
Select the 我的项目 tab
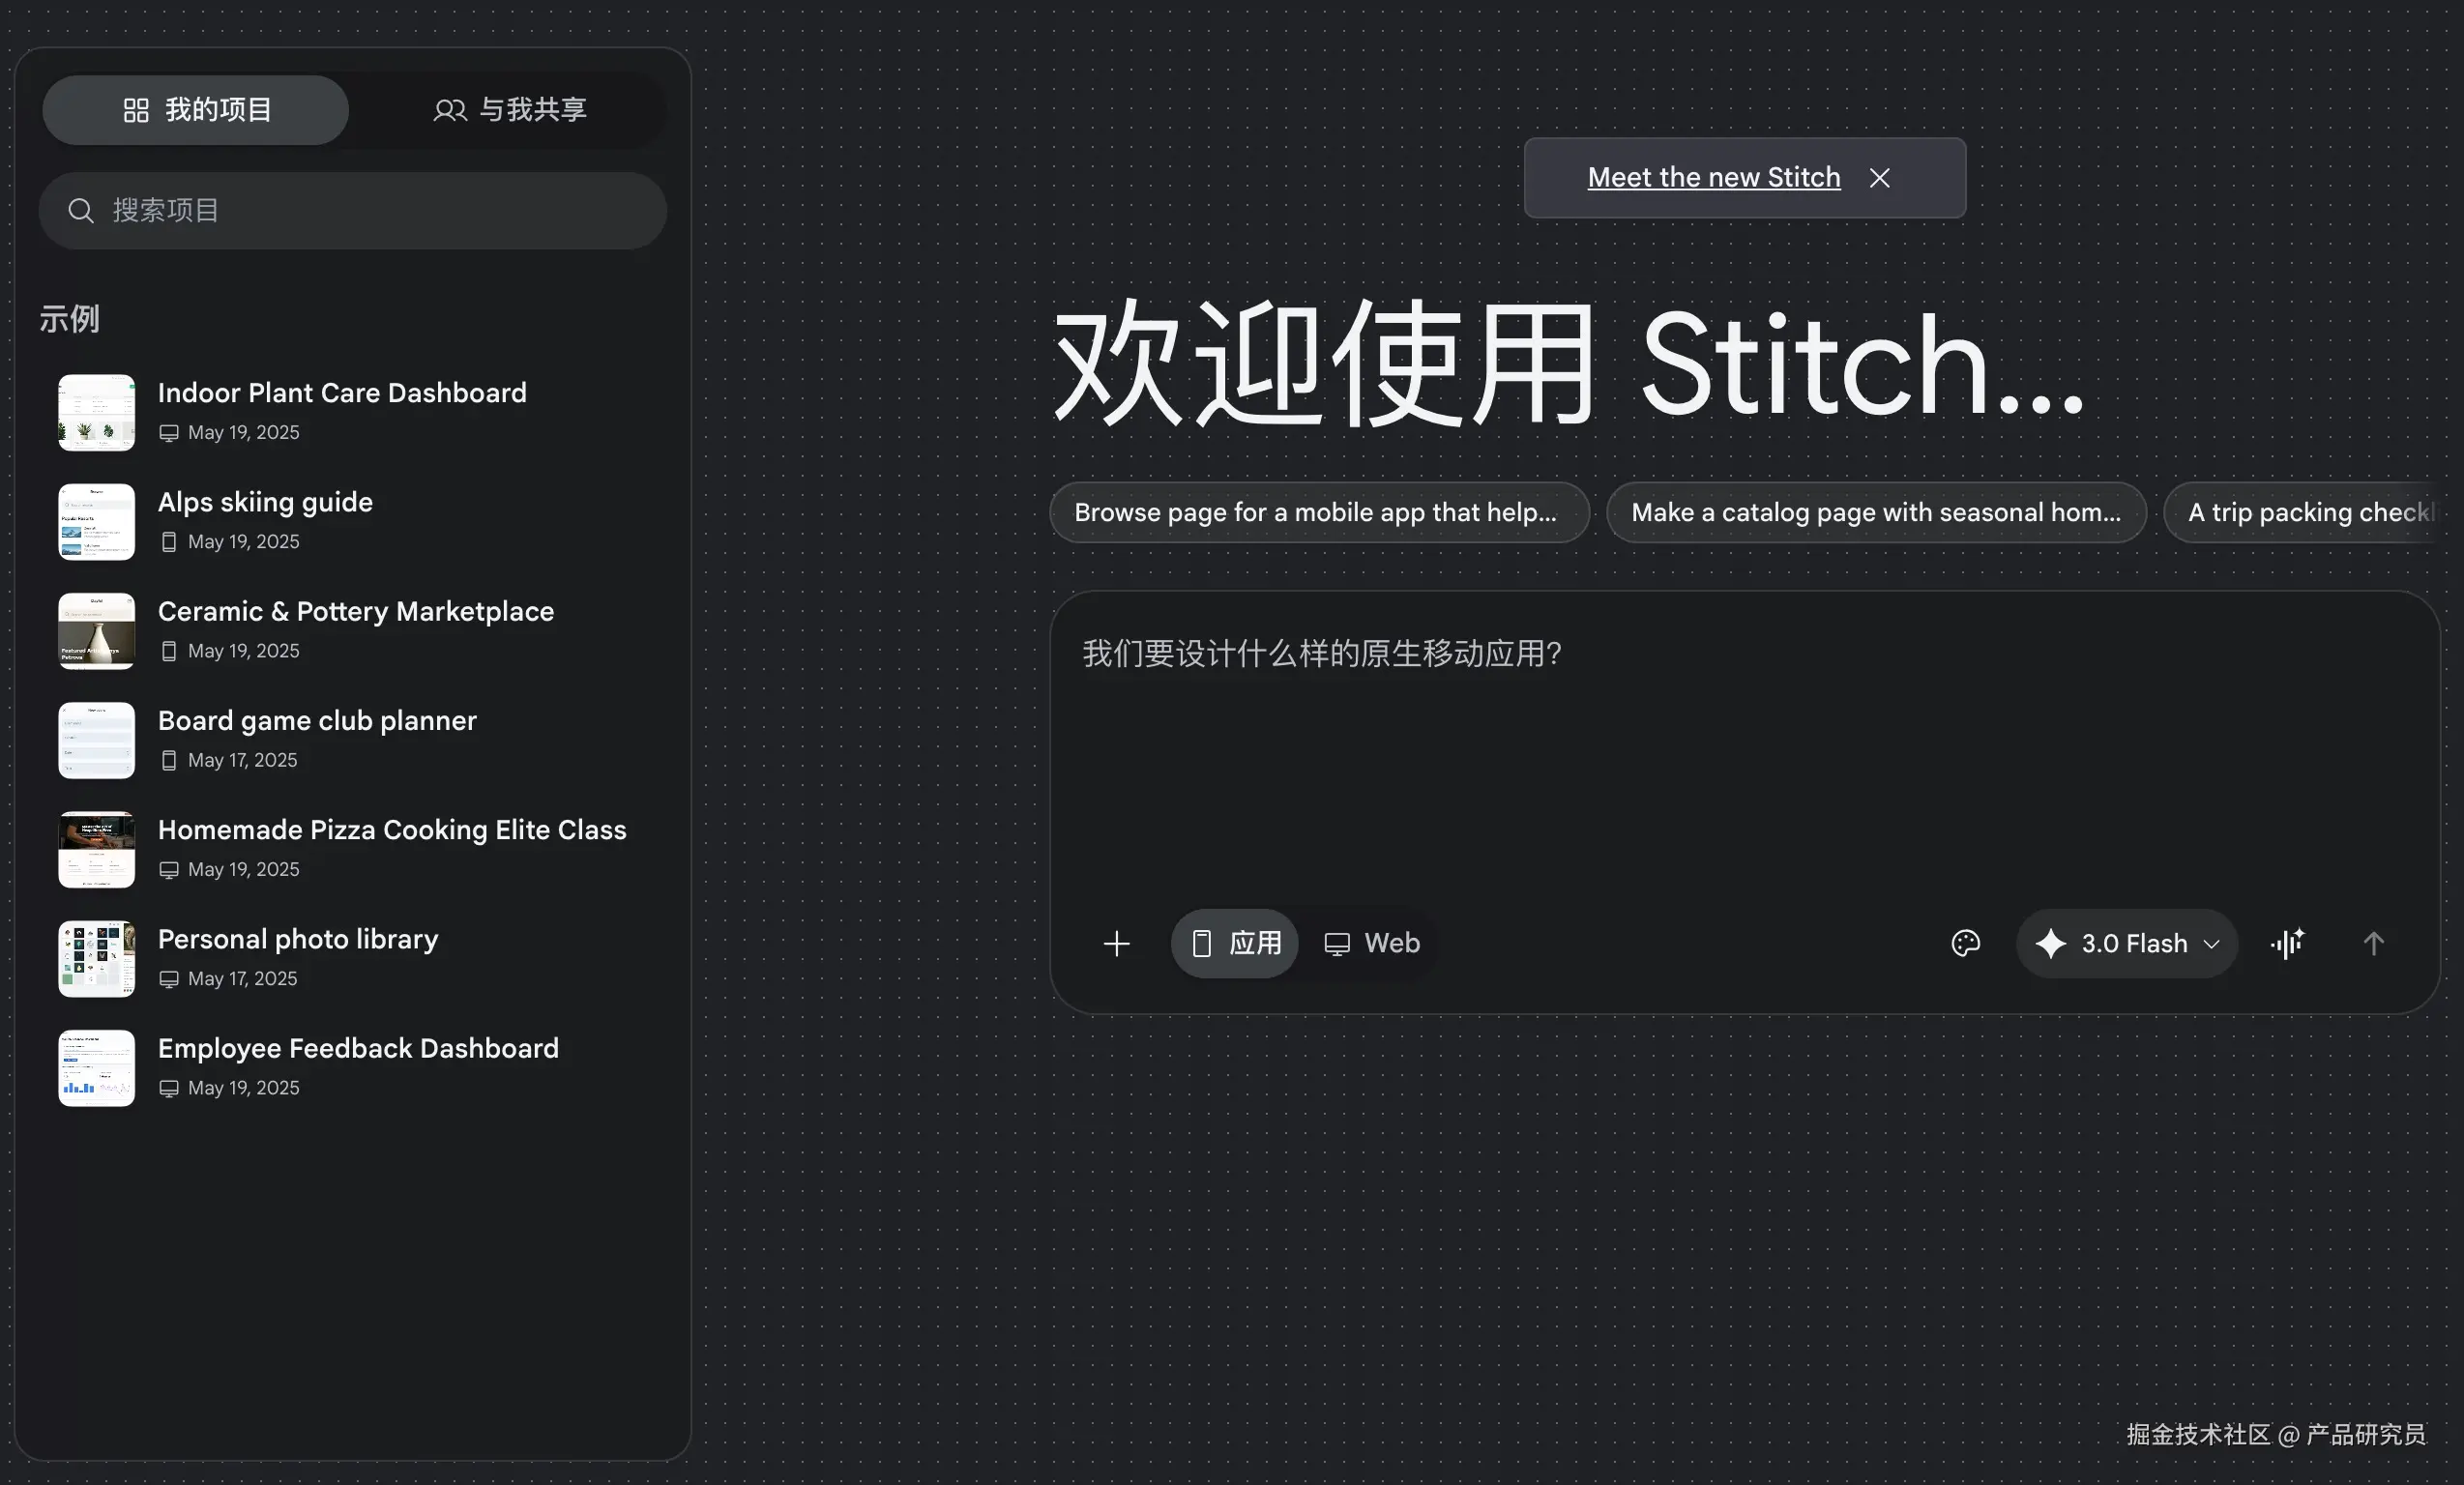pos(196,110)
